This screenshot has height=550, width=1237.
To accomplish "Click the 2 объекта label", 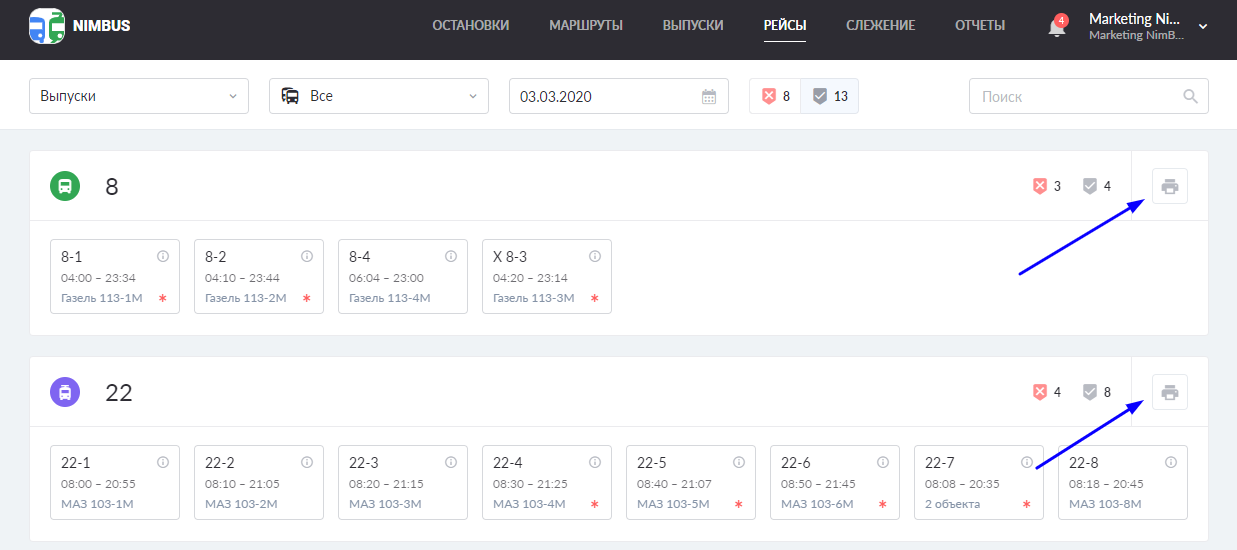I will (x=952, y=504).
